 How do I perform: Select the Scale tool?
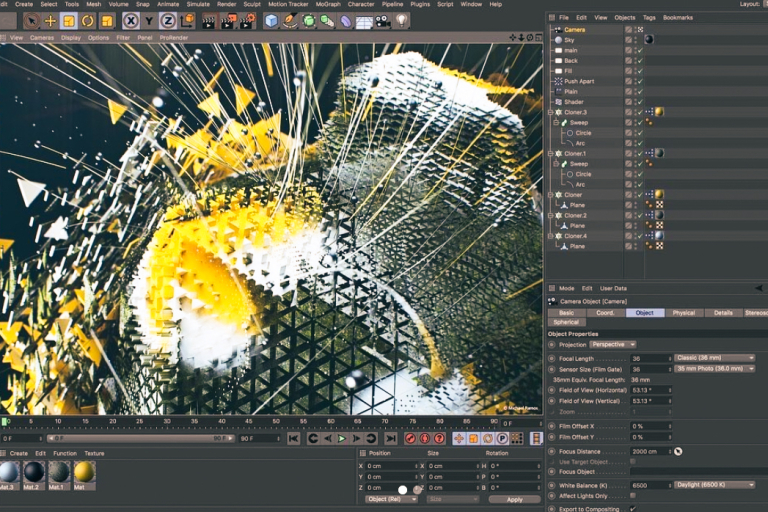[x=69, y=21]
